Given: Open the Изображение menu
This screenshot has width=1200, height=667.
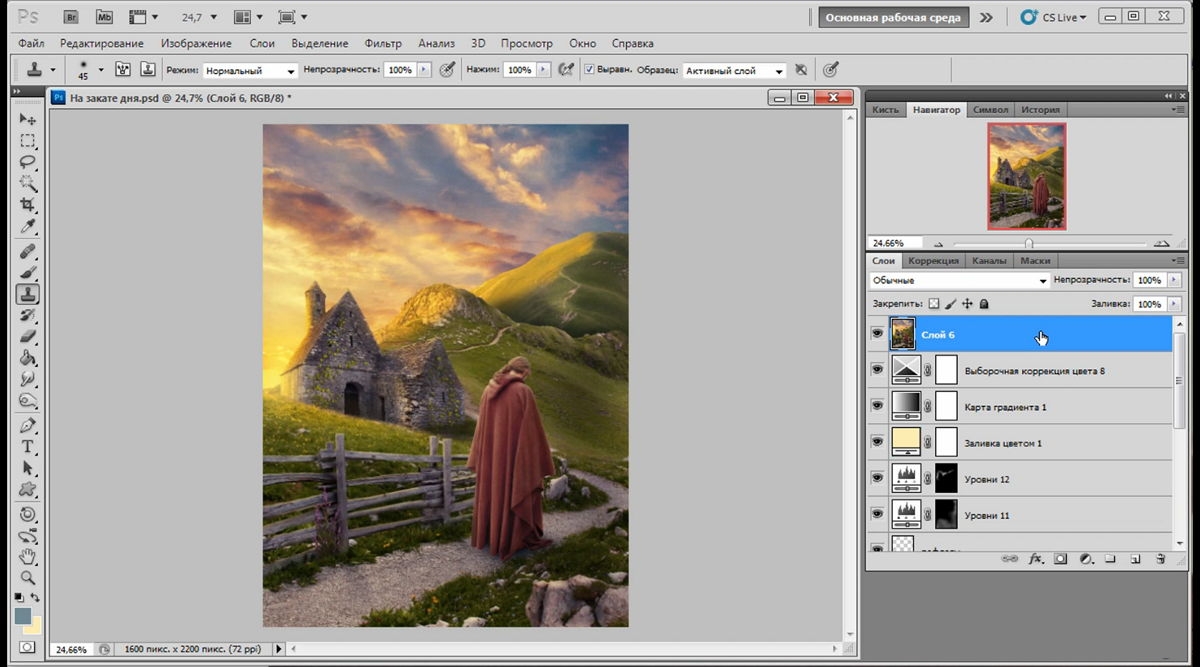Looking at the screenshot, I should pyautogui.click(x=196, y=43).
